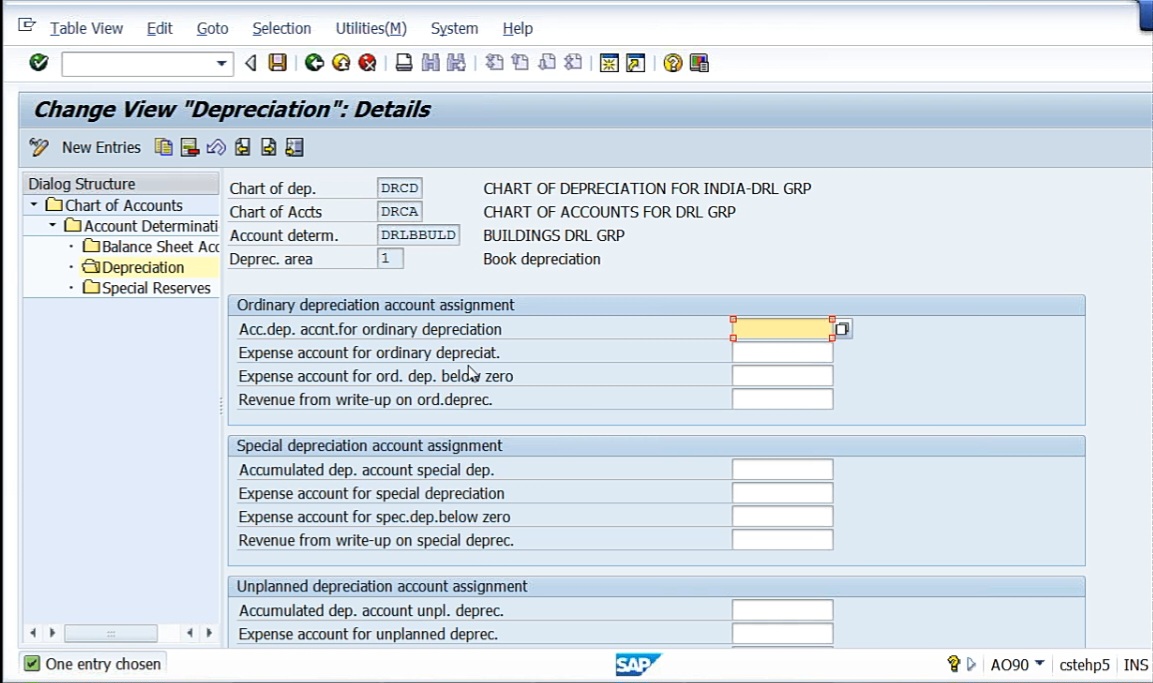Click the Customize Local Layout icon
The height and width of the screenshot is (683, 1153).
[x=699, y=63]
